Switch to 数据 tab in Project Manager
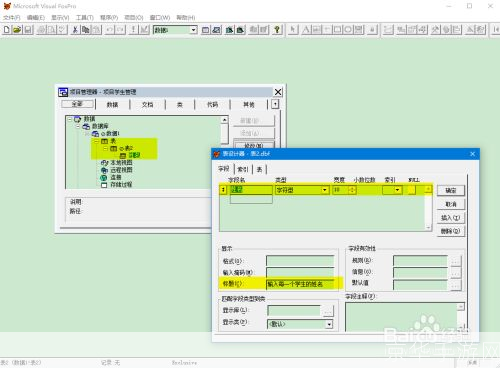The width and height of the screenshot is (500, 368). coord(112,104)
